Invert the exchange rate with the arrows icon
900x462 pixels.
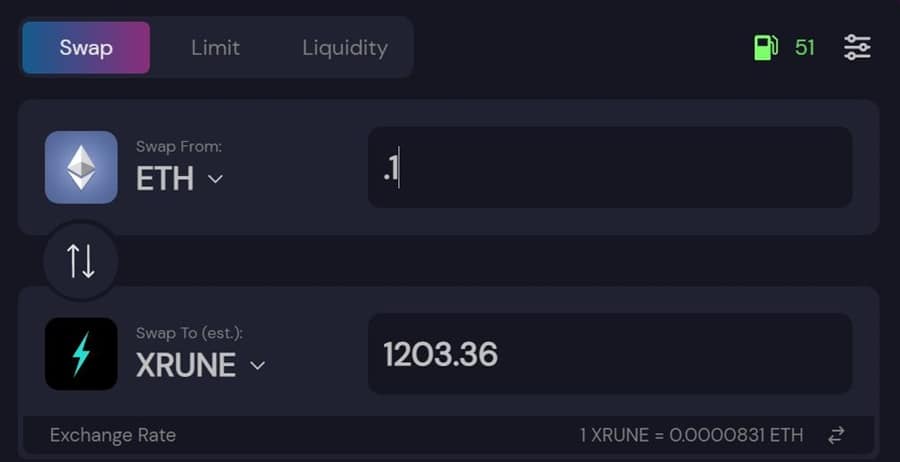coord(837,435)
